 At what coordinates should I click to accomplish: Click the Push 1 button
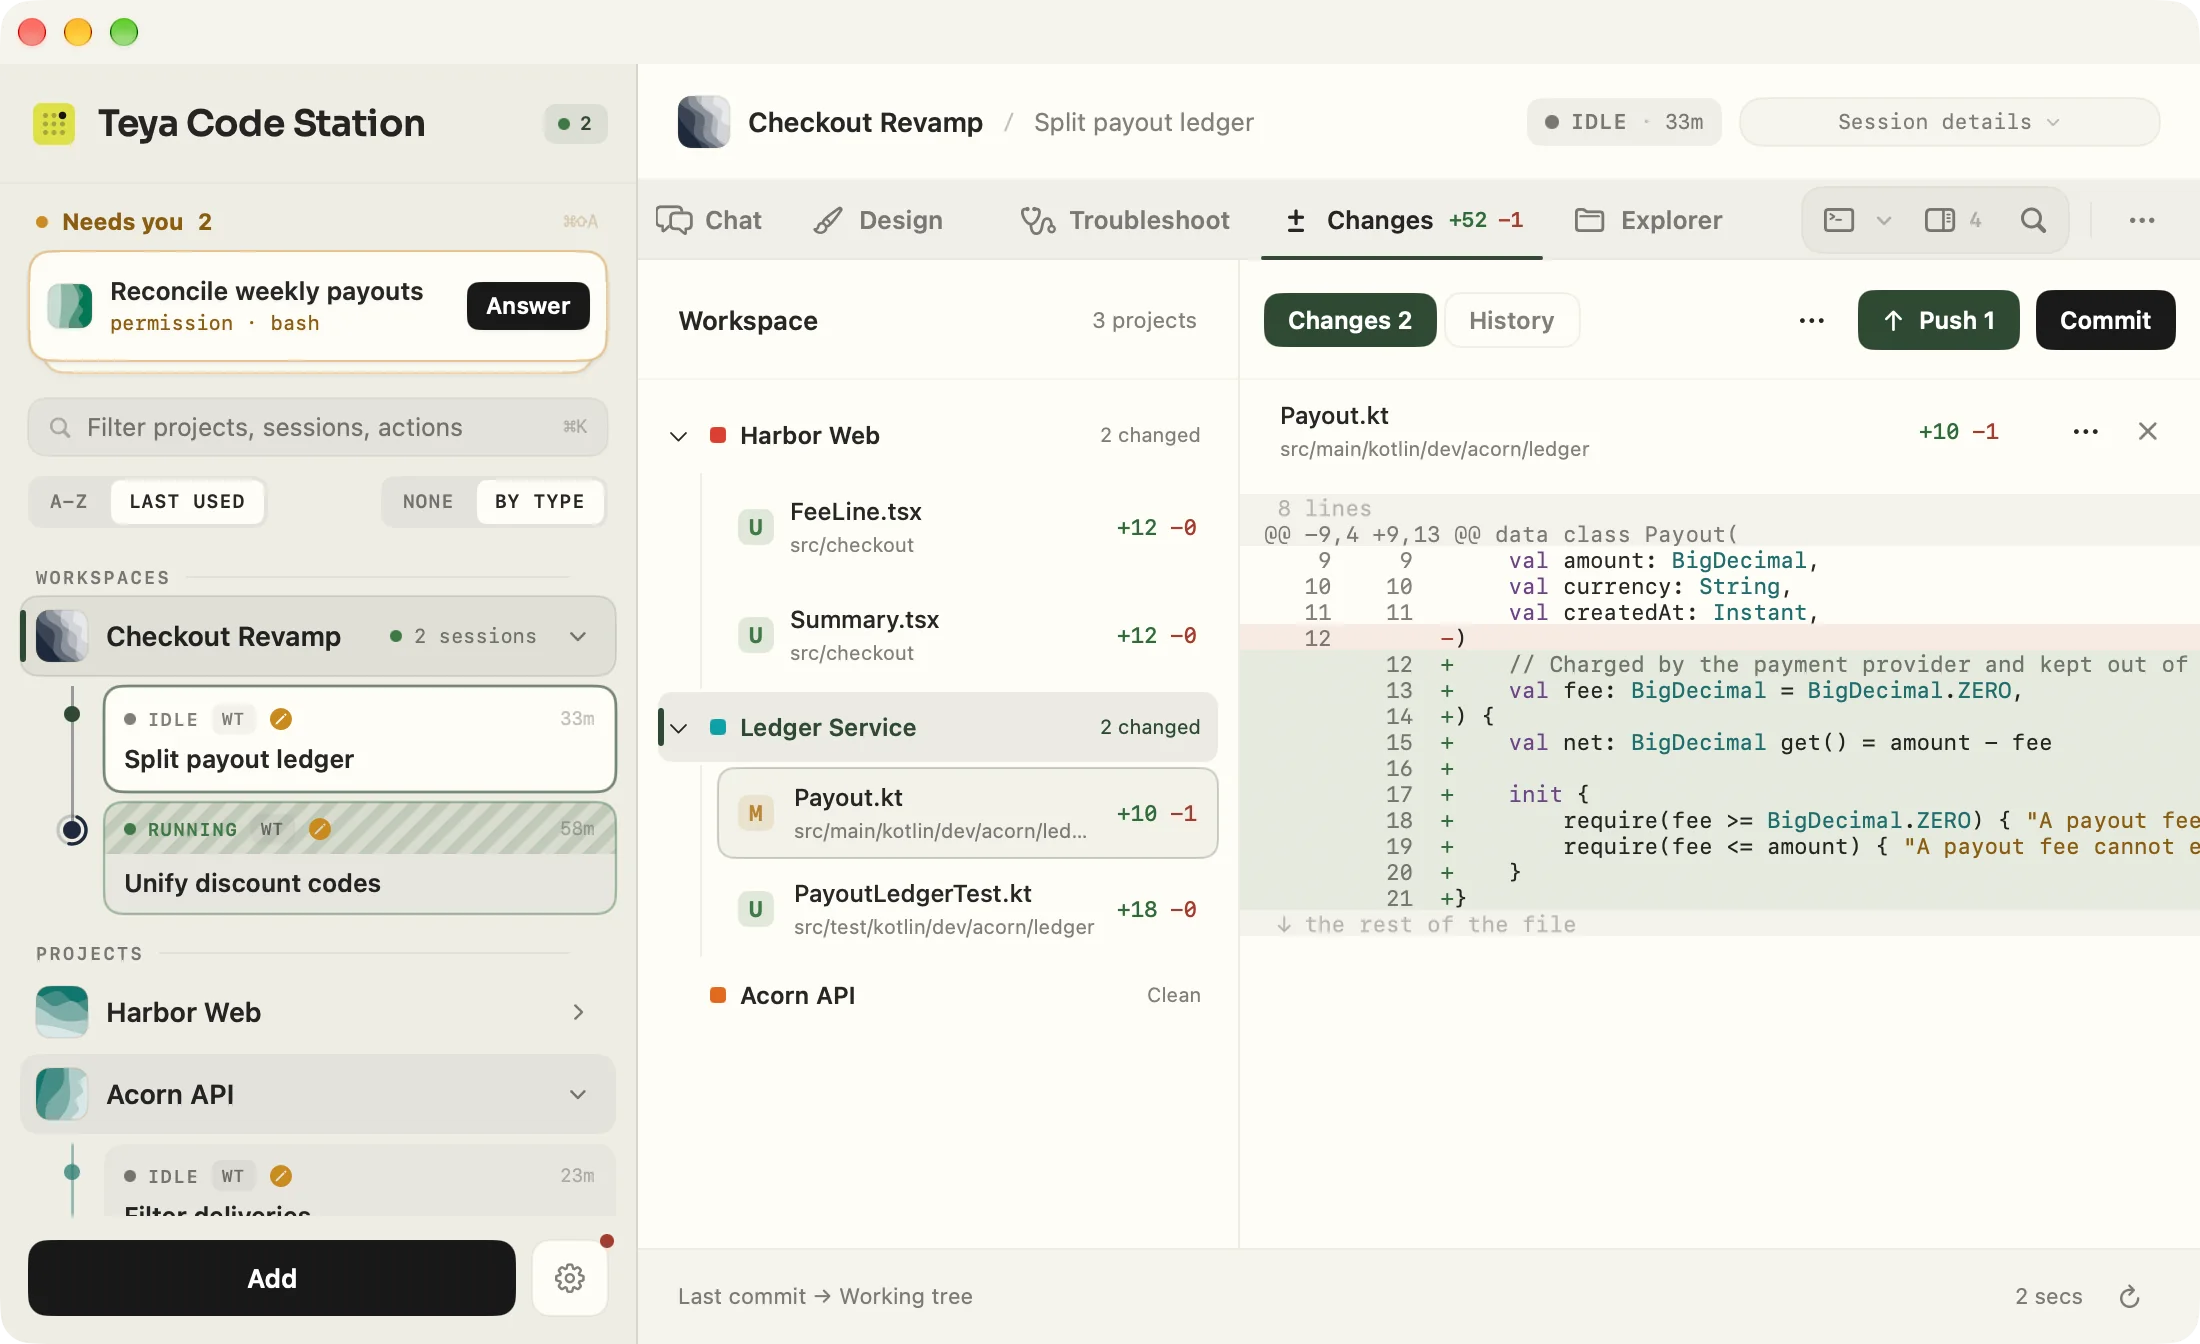[x=1939, y=320]
